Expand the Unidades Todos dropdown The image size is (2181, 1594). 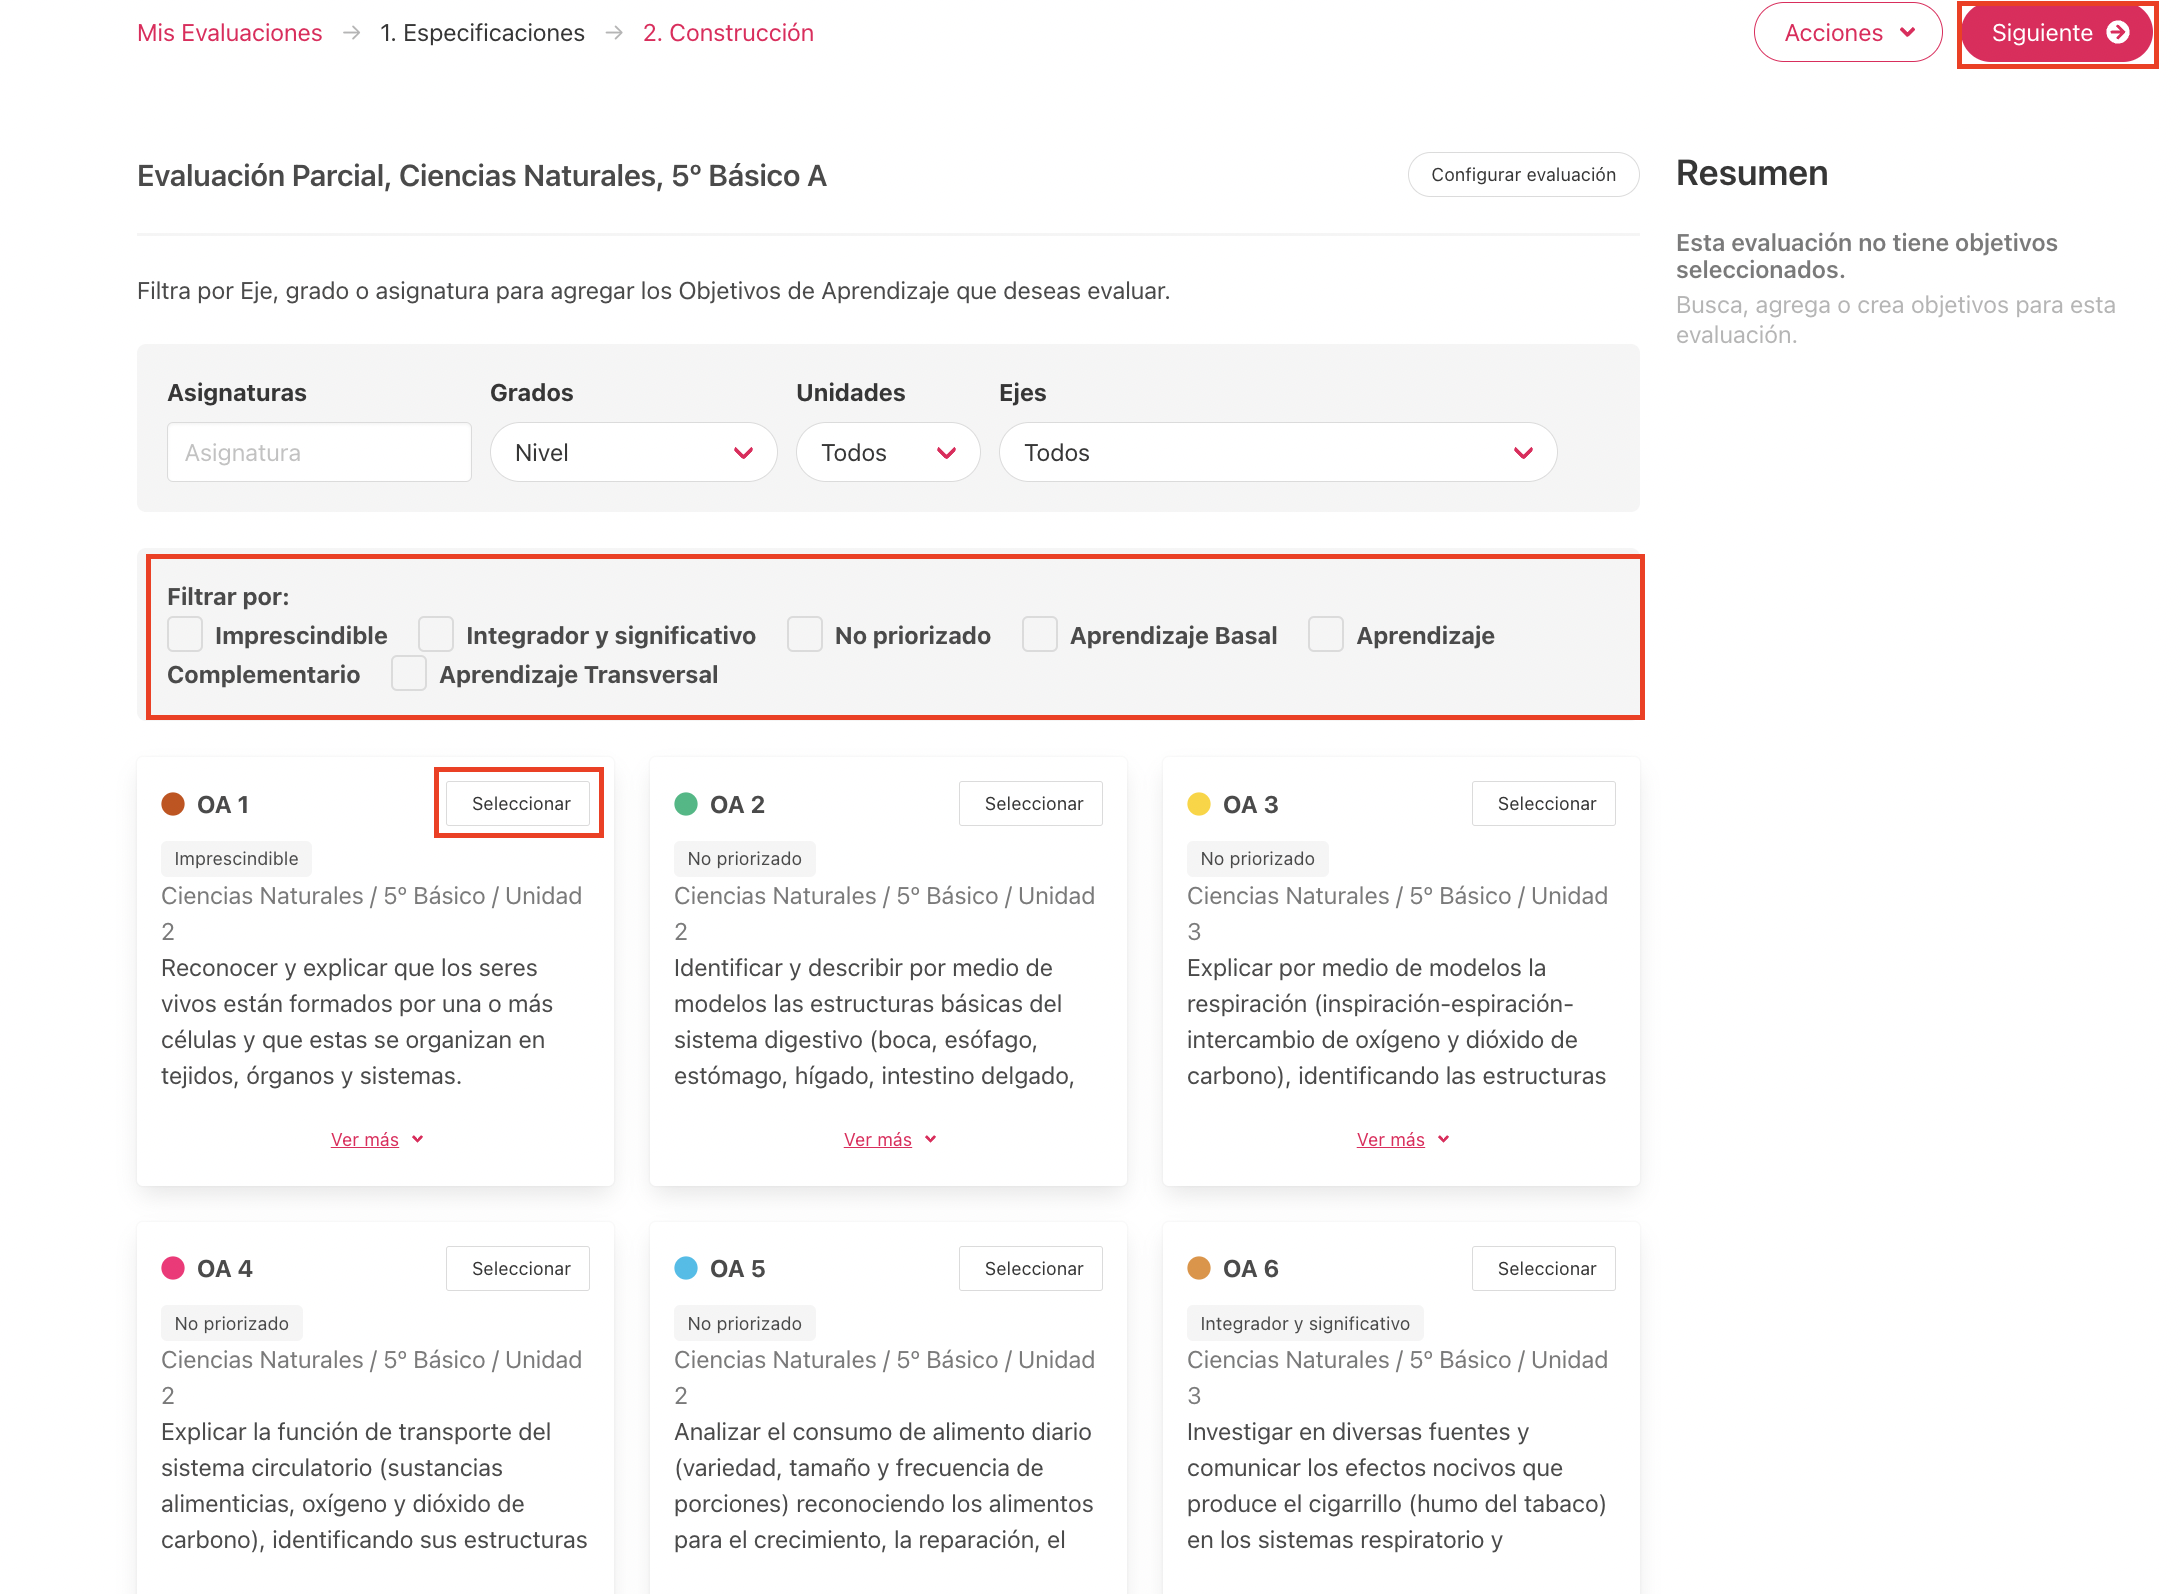pyautogui.click(x=887, y=452)
